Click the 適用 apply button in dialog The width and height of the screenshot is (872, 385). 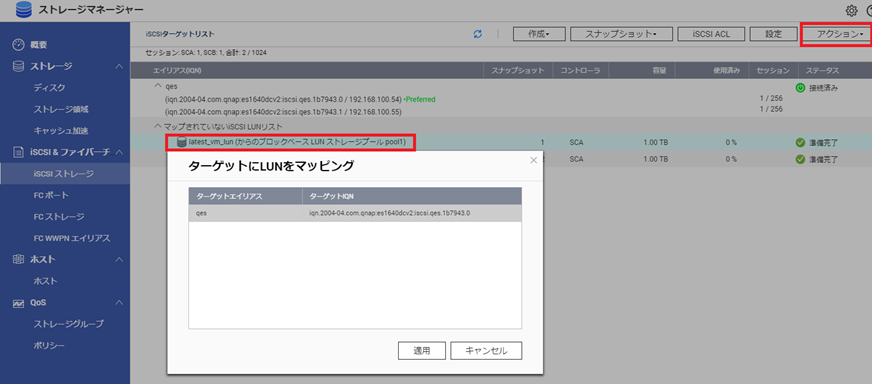pos(422,351)
